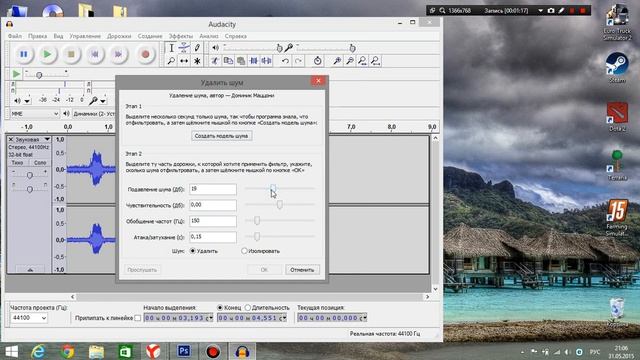Click the Обобщение частот input field
The image size is (640, 360).
point(213,221)
